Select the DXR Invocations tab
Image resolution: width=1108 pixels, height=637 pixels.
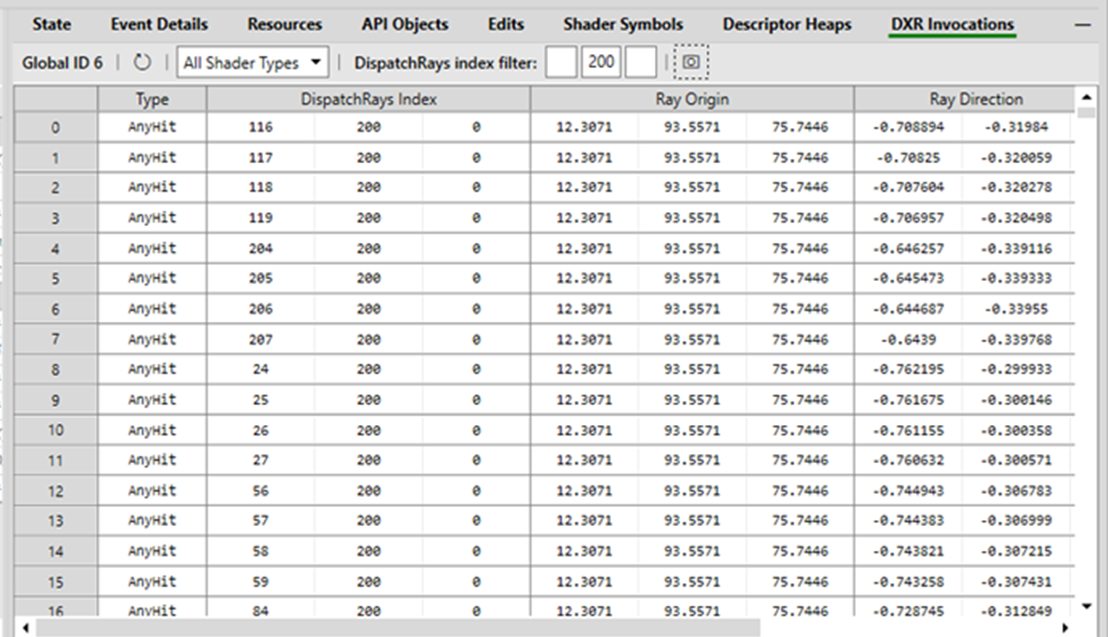coord(953,25)
